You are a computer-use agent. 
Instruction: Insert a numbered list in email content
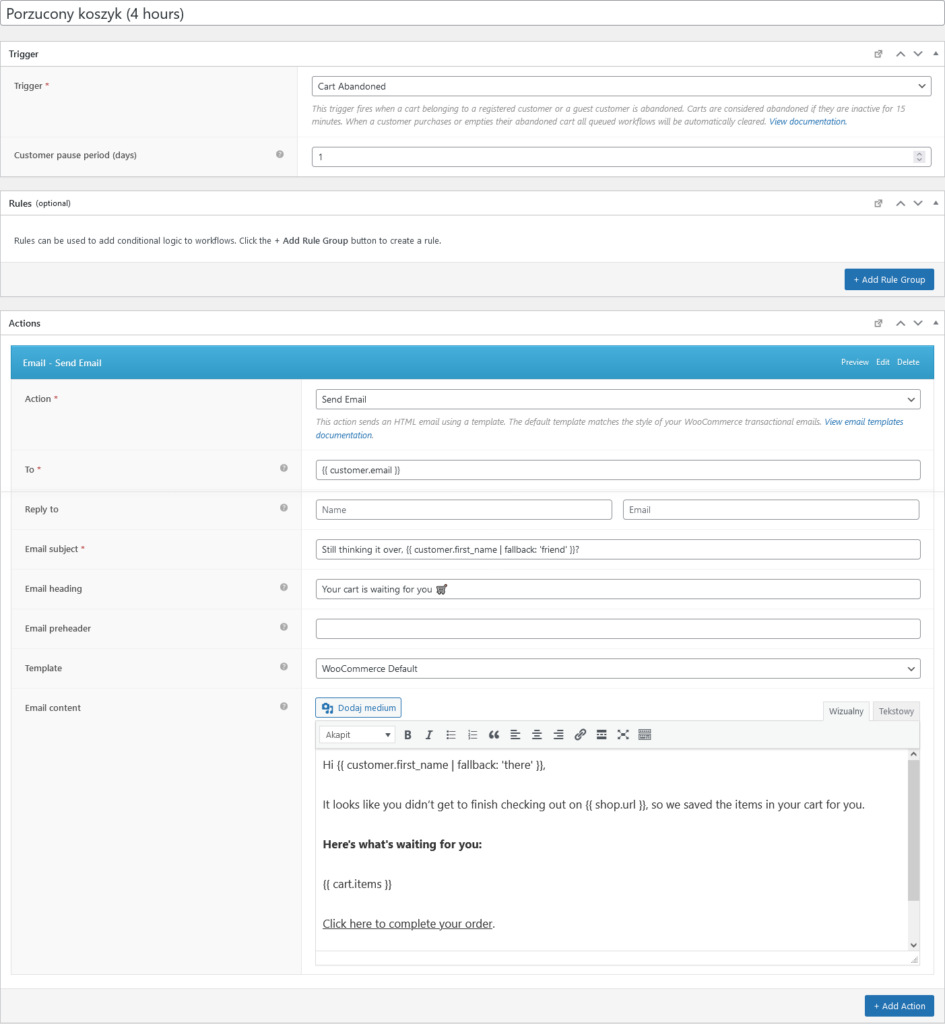pos(472,735)
